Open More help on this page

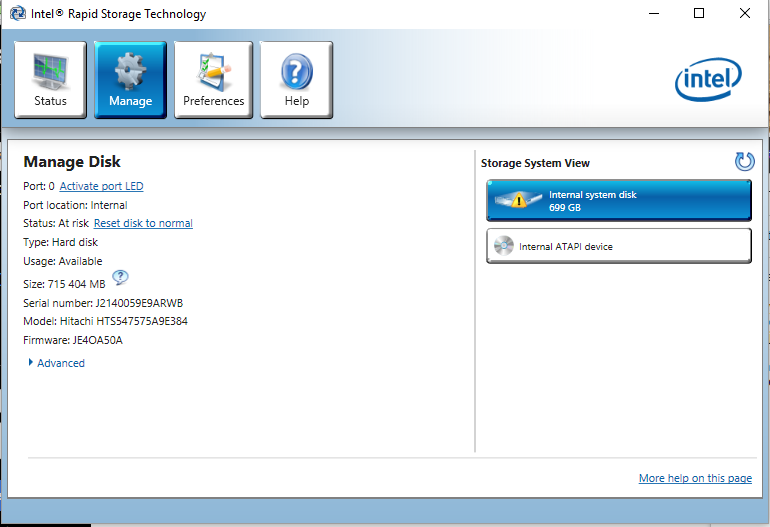[695, 478]
